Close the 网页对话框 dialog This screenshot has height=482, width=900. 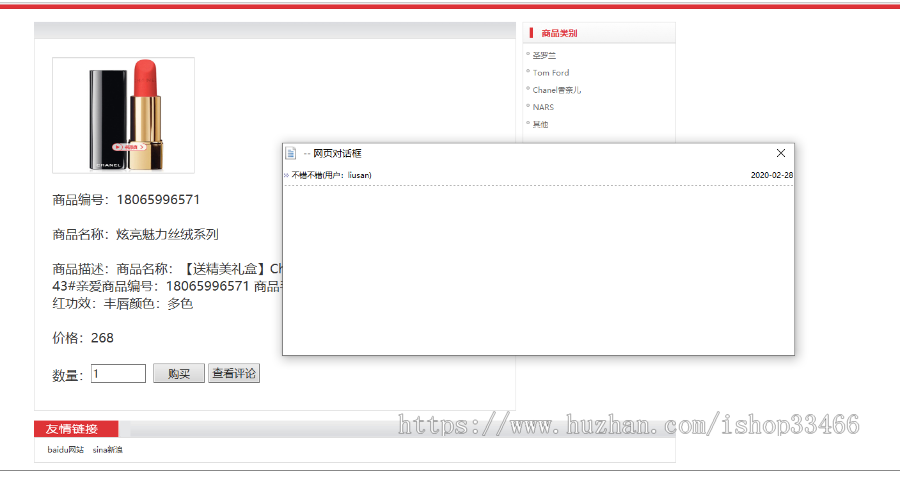(x=781, y=153)
